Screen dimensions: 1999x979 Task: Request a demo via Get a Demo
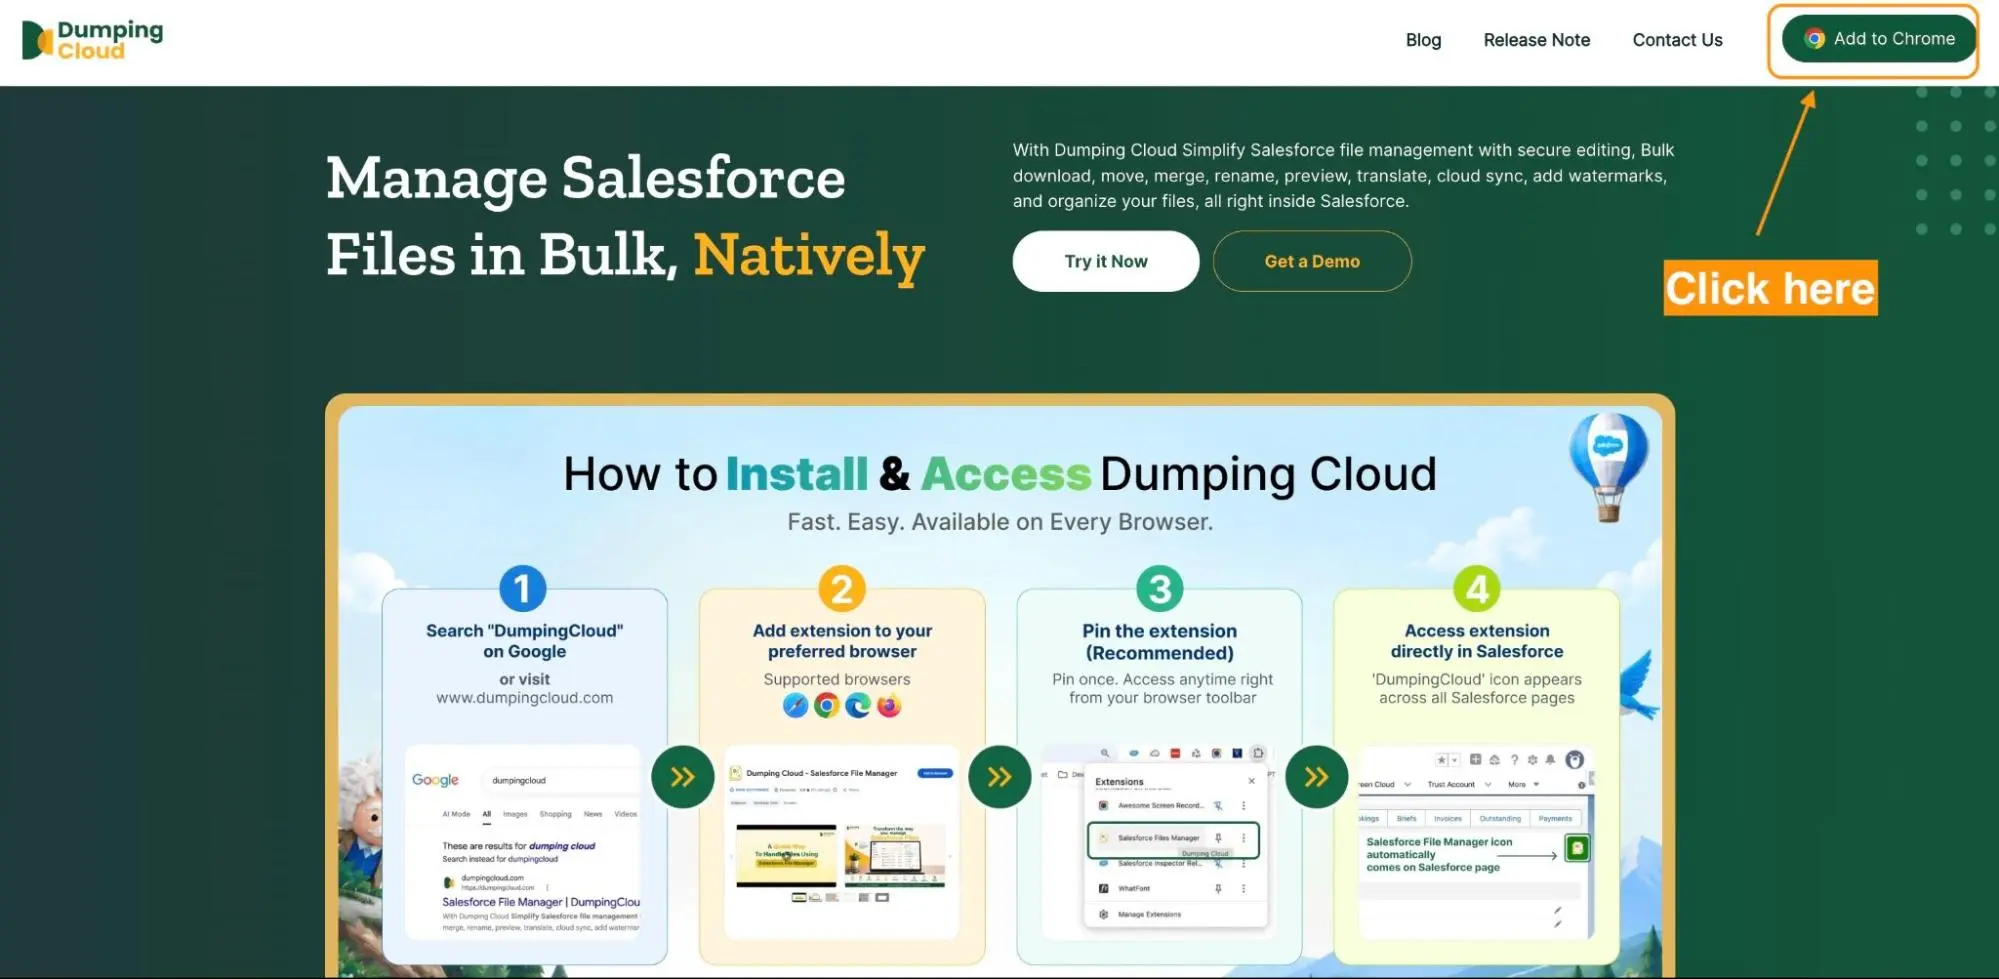pos(1312,261)
